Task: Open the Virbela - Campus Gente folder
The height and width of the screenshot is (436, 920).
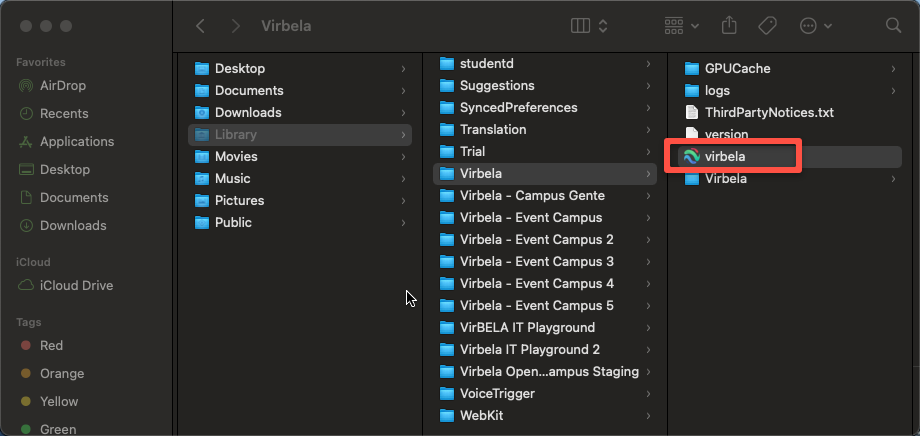Action: point(532,195)
